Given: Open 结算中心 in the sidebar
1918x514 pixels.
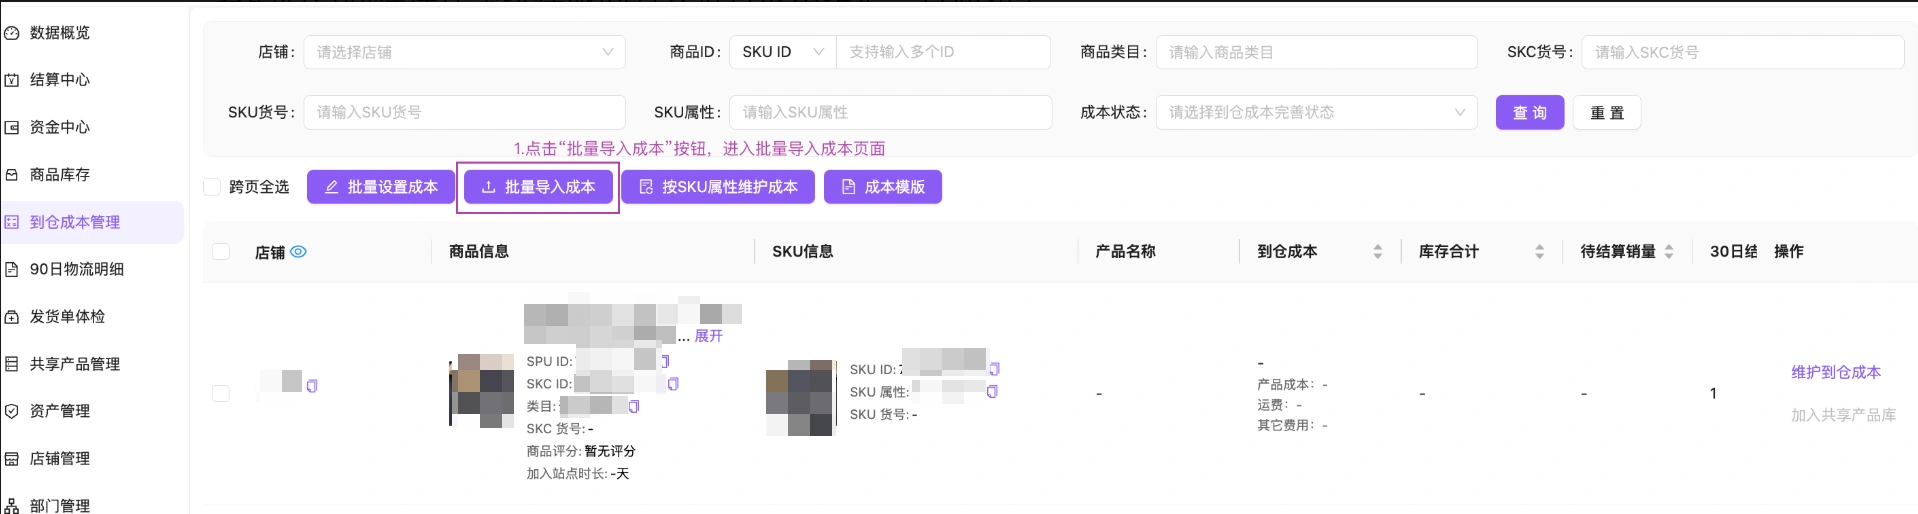Looking at the screenshot, I should [x=59, y=80].
